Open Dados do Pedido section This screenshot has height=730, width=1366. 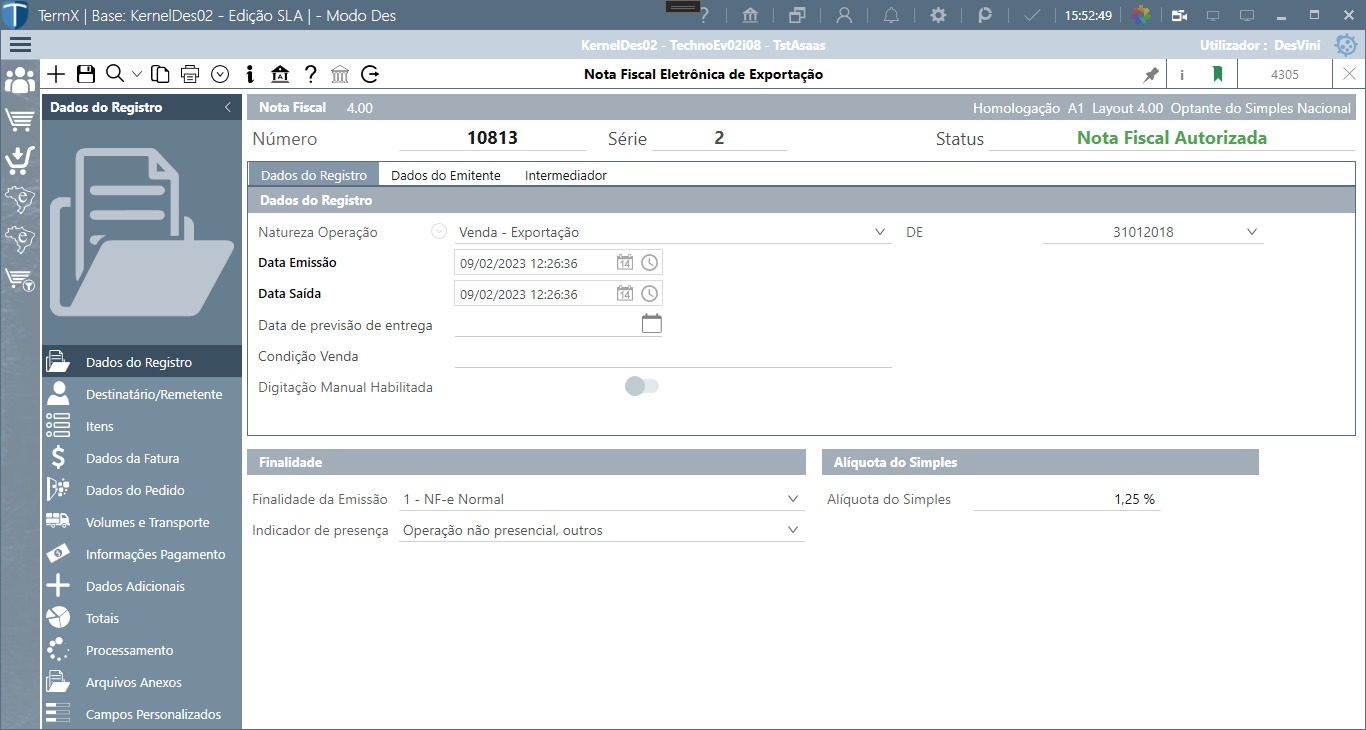coord(142,490)
